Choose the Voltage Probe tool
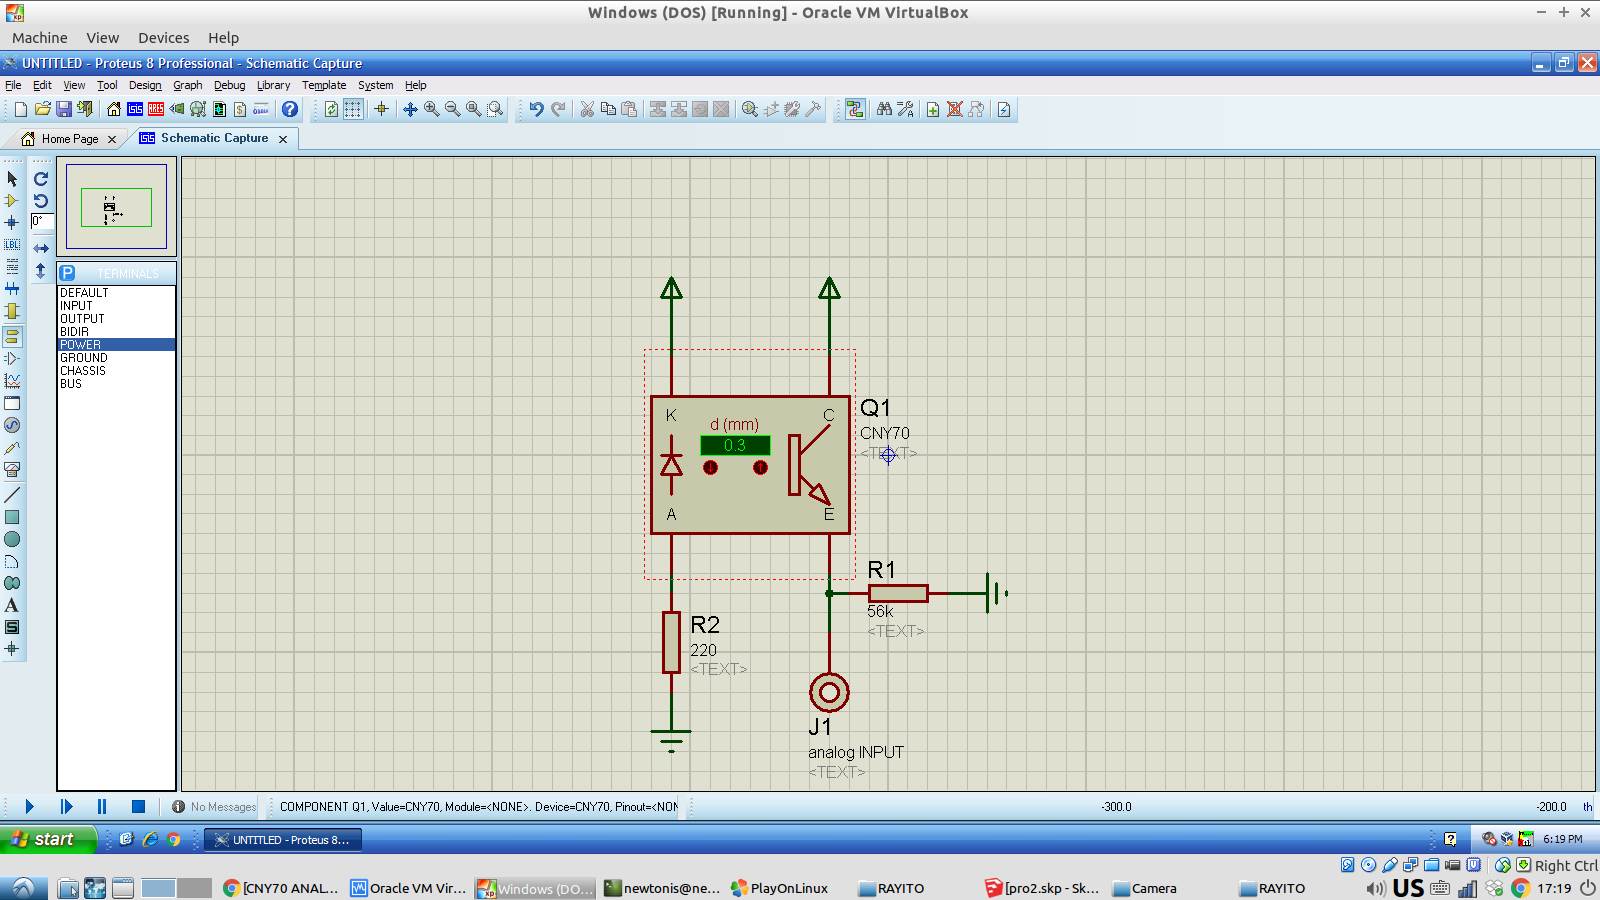The image size is (1600, 900). [x=12, y=448]
